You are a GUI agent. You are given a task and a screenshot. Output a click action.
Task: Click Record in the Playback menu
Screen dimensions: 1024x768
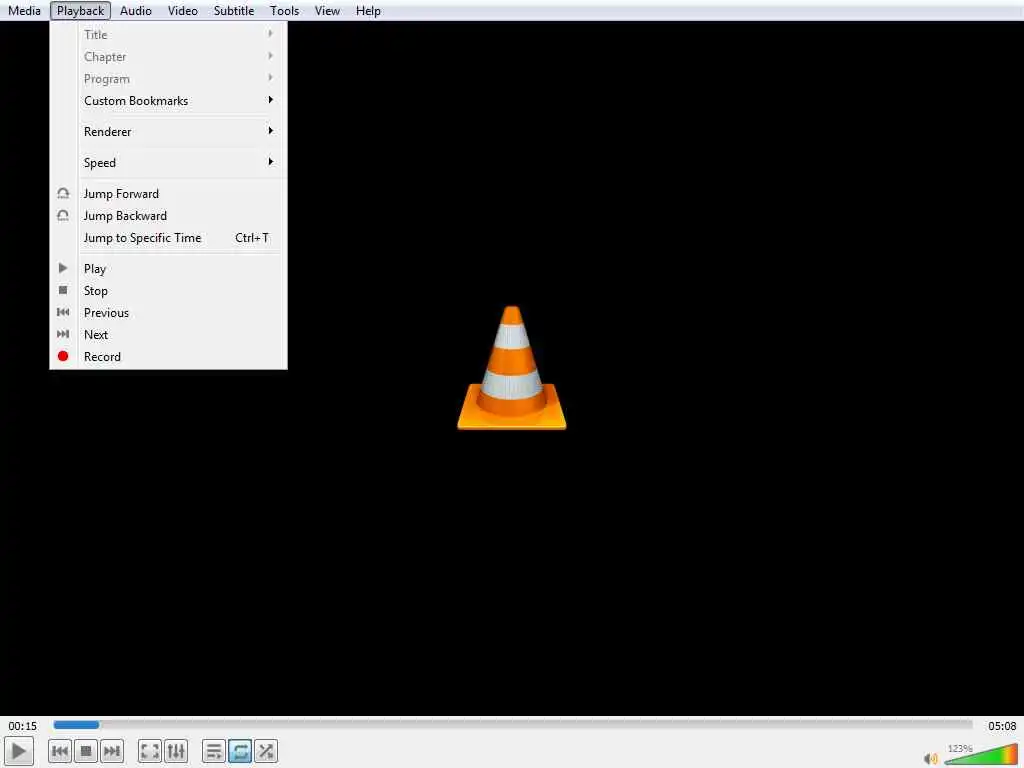pyautogui.click(x=168, y=357)
